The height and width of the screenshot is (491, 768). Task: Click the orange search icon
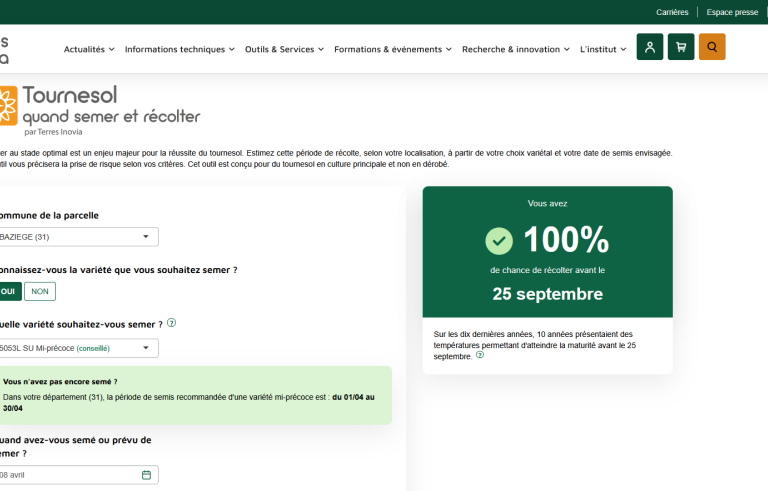[x=712, y=47]
